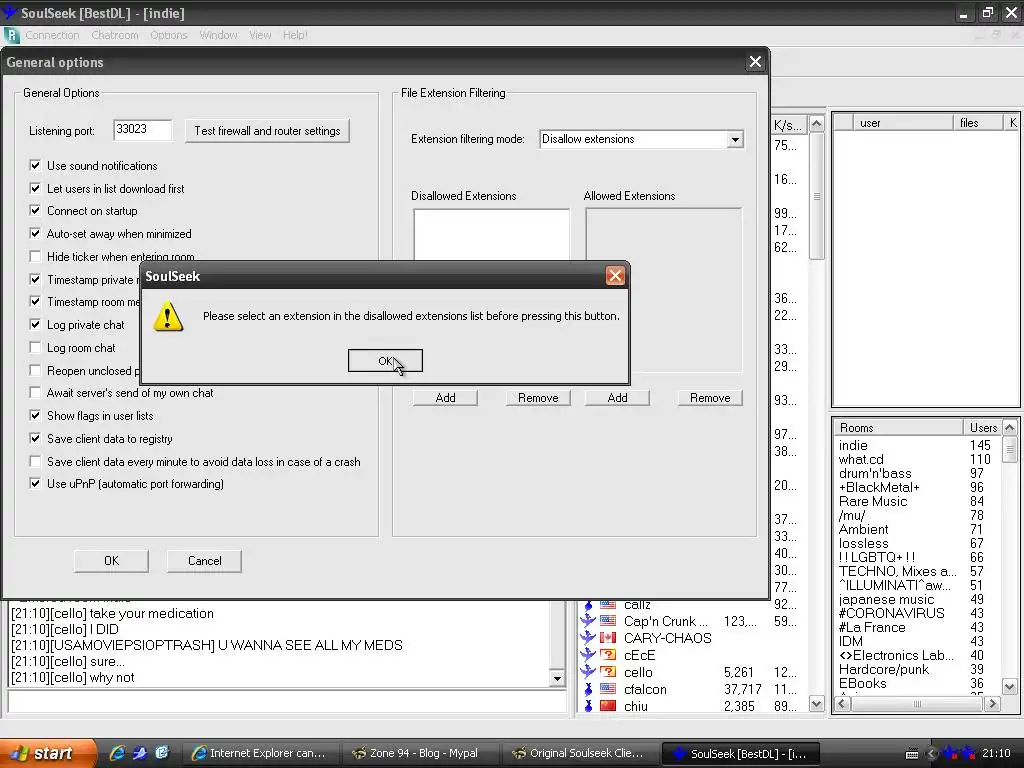Click user list scroll down arrow

[816, 703]
